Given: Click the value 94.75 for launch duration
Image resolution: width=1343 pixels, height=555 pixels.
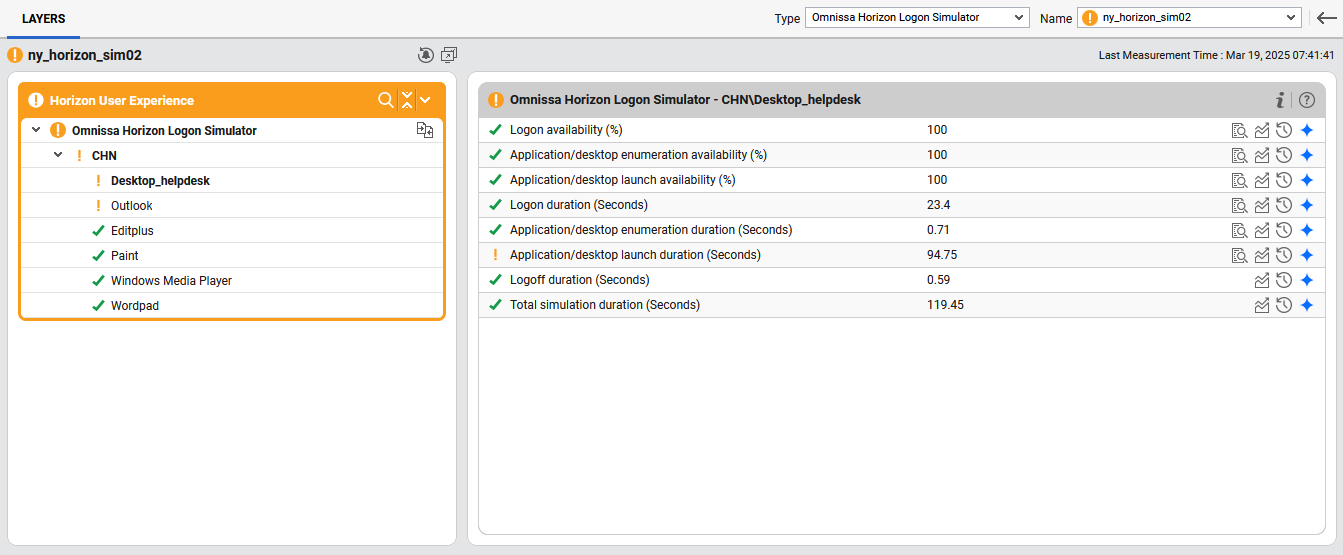Looking at the screenshot, I should (x=942, y=255).
